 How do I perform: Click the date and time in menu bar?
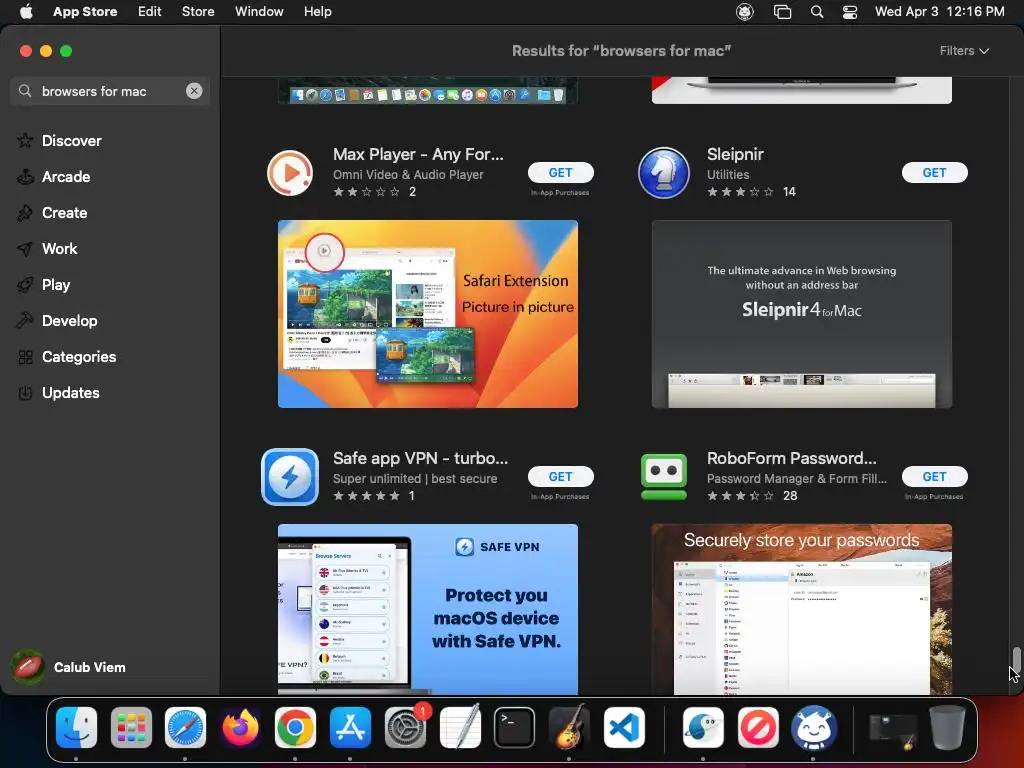click(x=940, y=12)
